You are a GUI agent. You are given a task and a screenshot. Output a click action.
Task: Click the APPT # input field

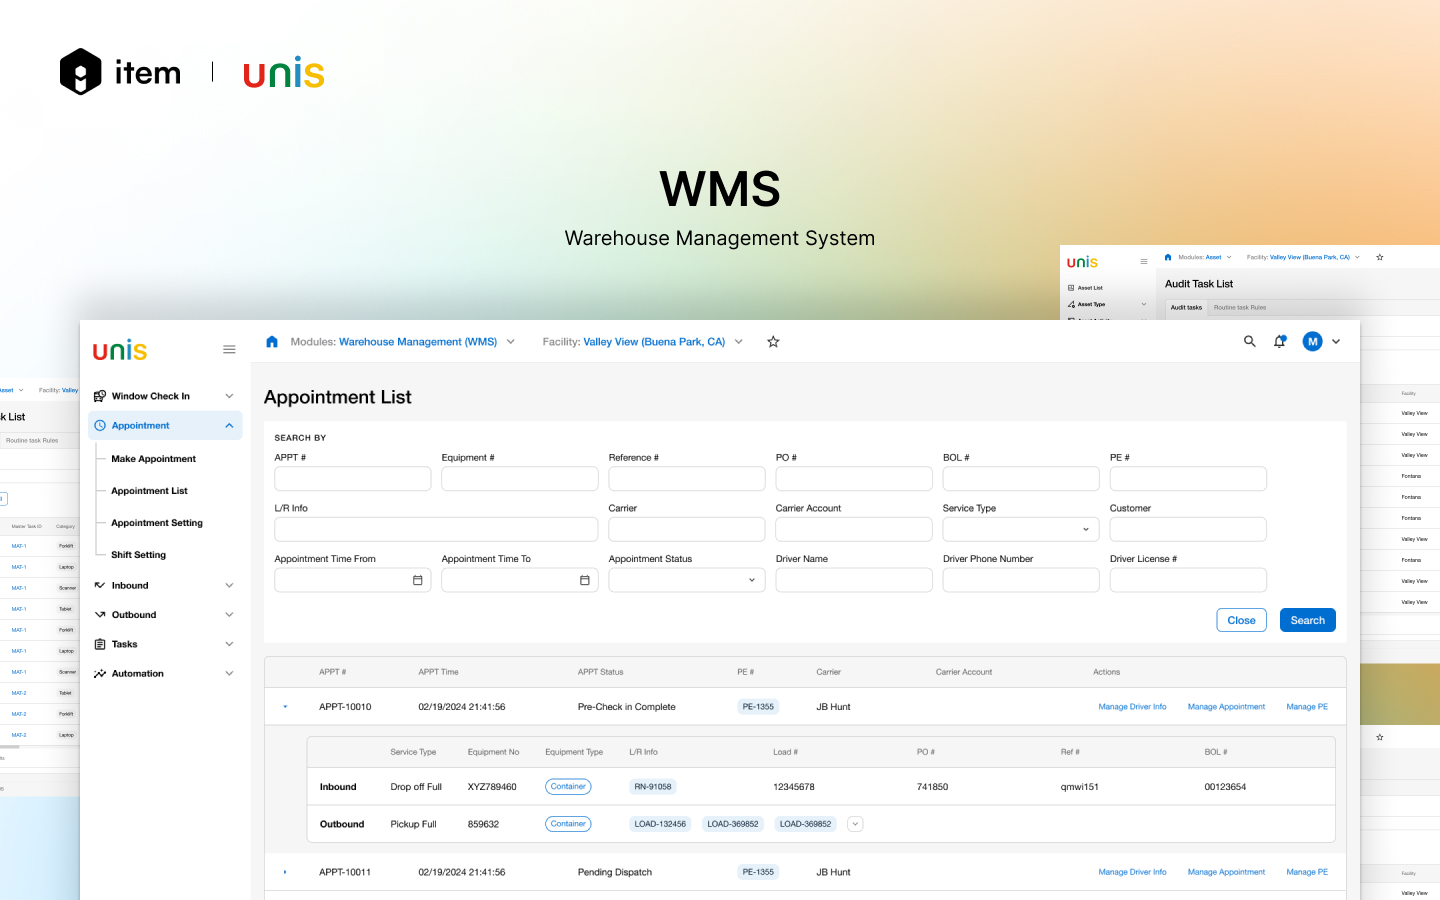pyautogui.click(x=353, y=479)
